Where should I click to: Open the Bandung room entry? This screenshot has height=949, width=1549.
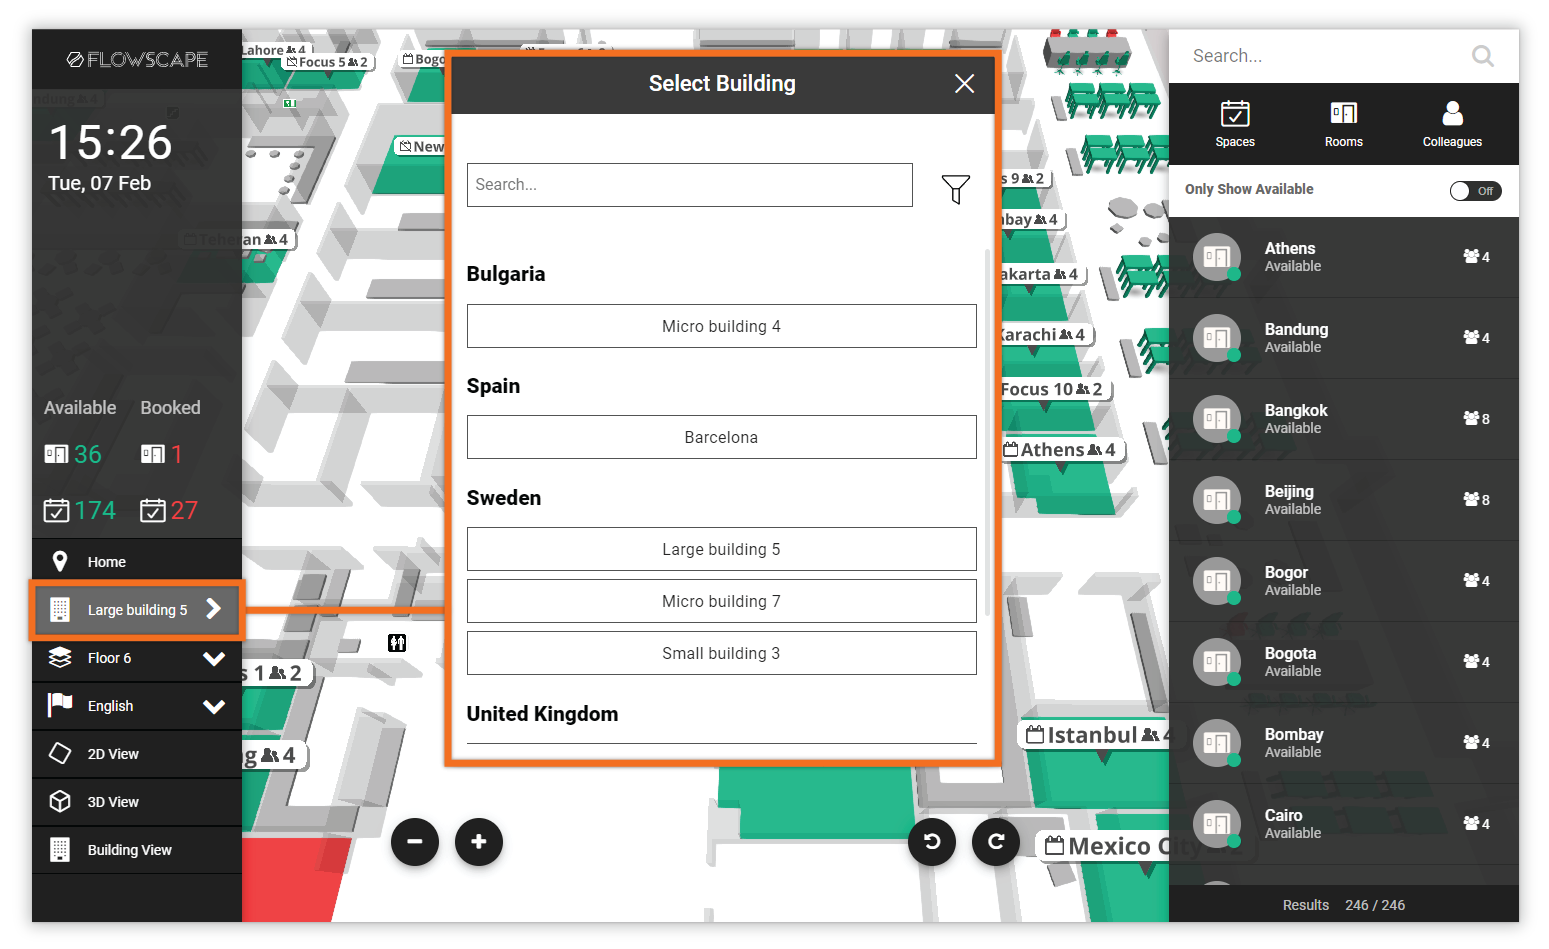point(1344,338)
